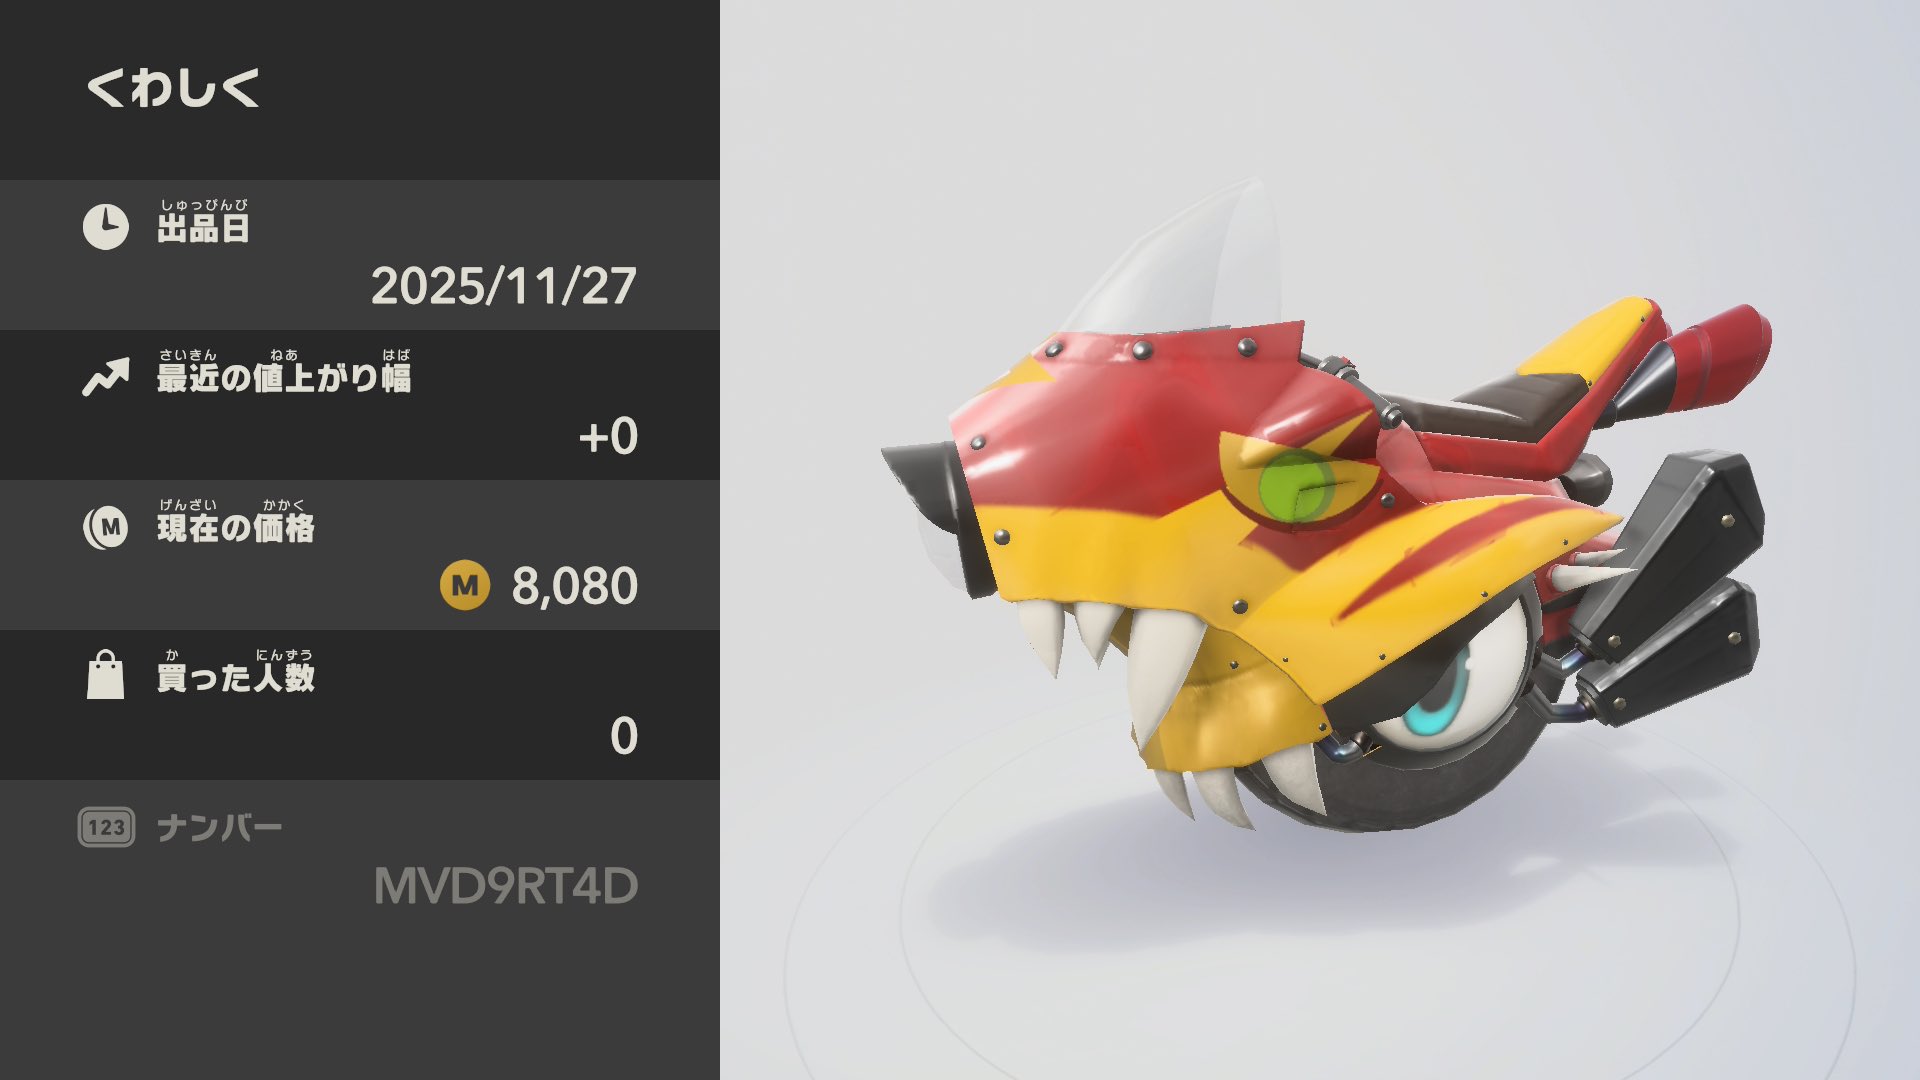
Task: Click the +0 price change value
Action: point(608,437)
